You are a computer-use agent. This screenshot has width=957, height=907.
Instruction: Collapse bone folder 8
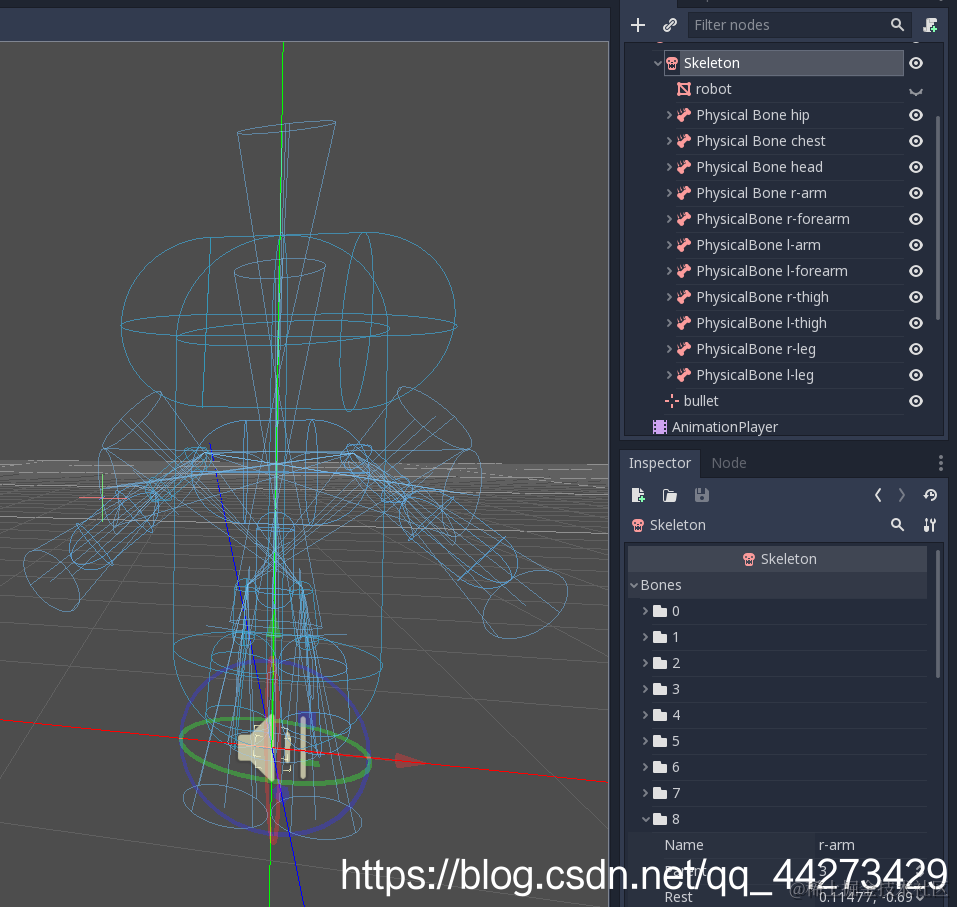[x=645, y=819]
